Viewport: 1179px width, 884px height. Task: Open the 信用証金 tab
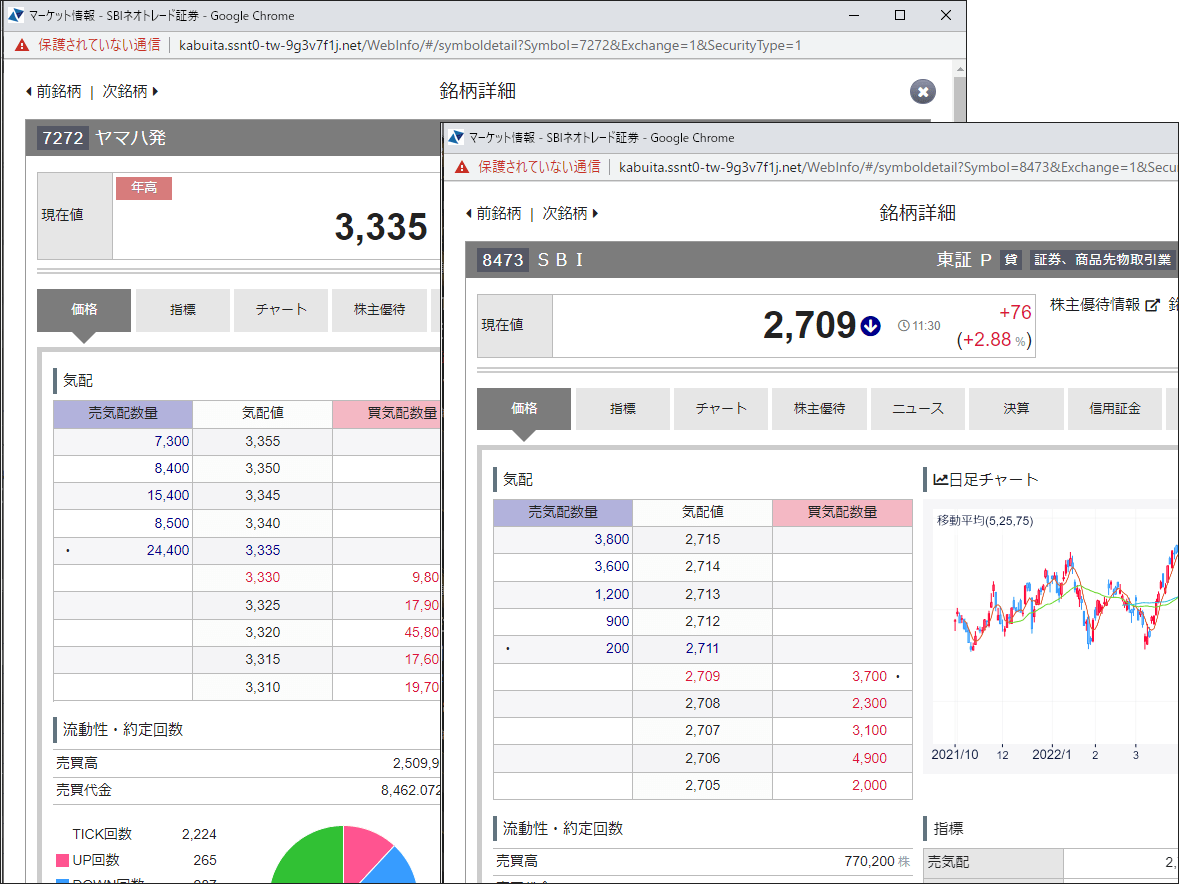click(x=1114, y=409)
